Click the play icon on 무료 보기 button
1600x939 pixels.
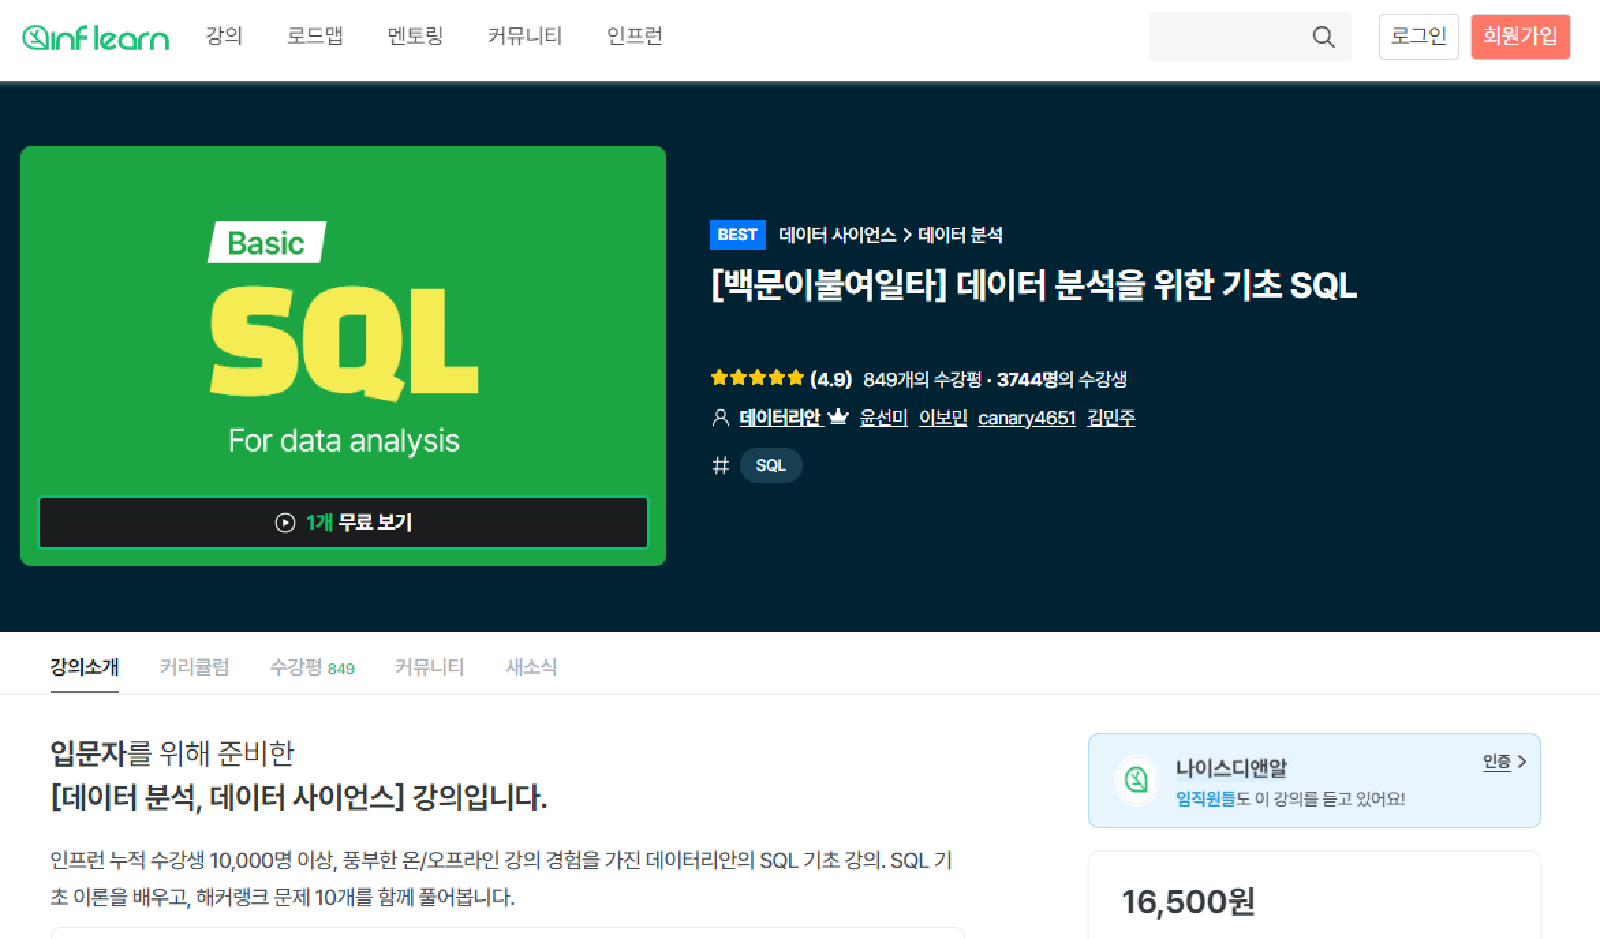[x=287, y=522]
